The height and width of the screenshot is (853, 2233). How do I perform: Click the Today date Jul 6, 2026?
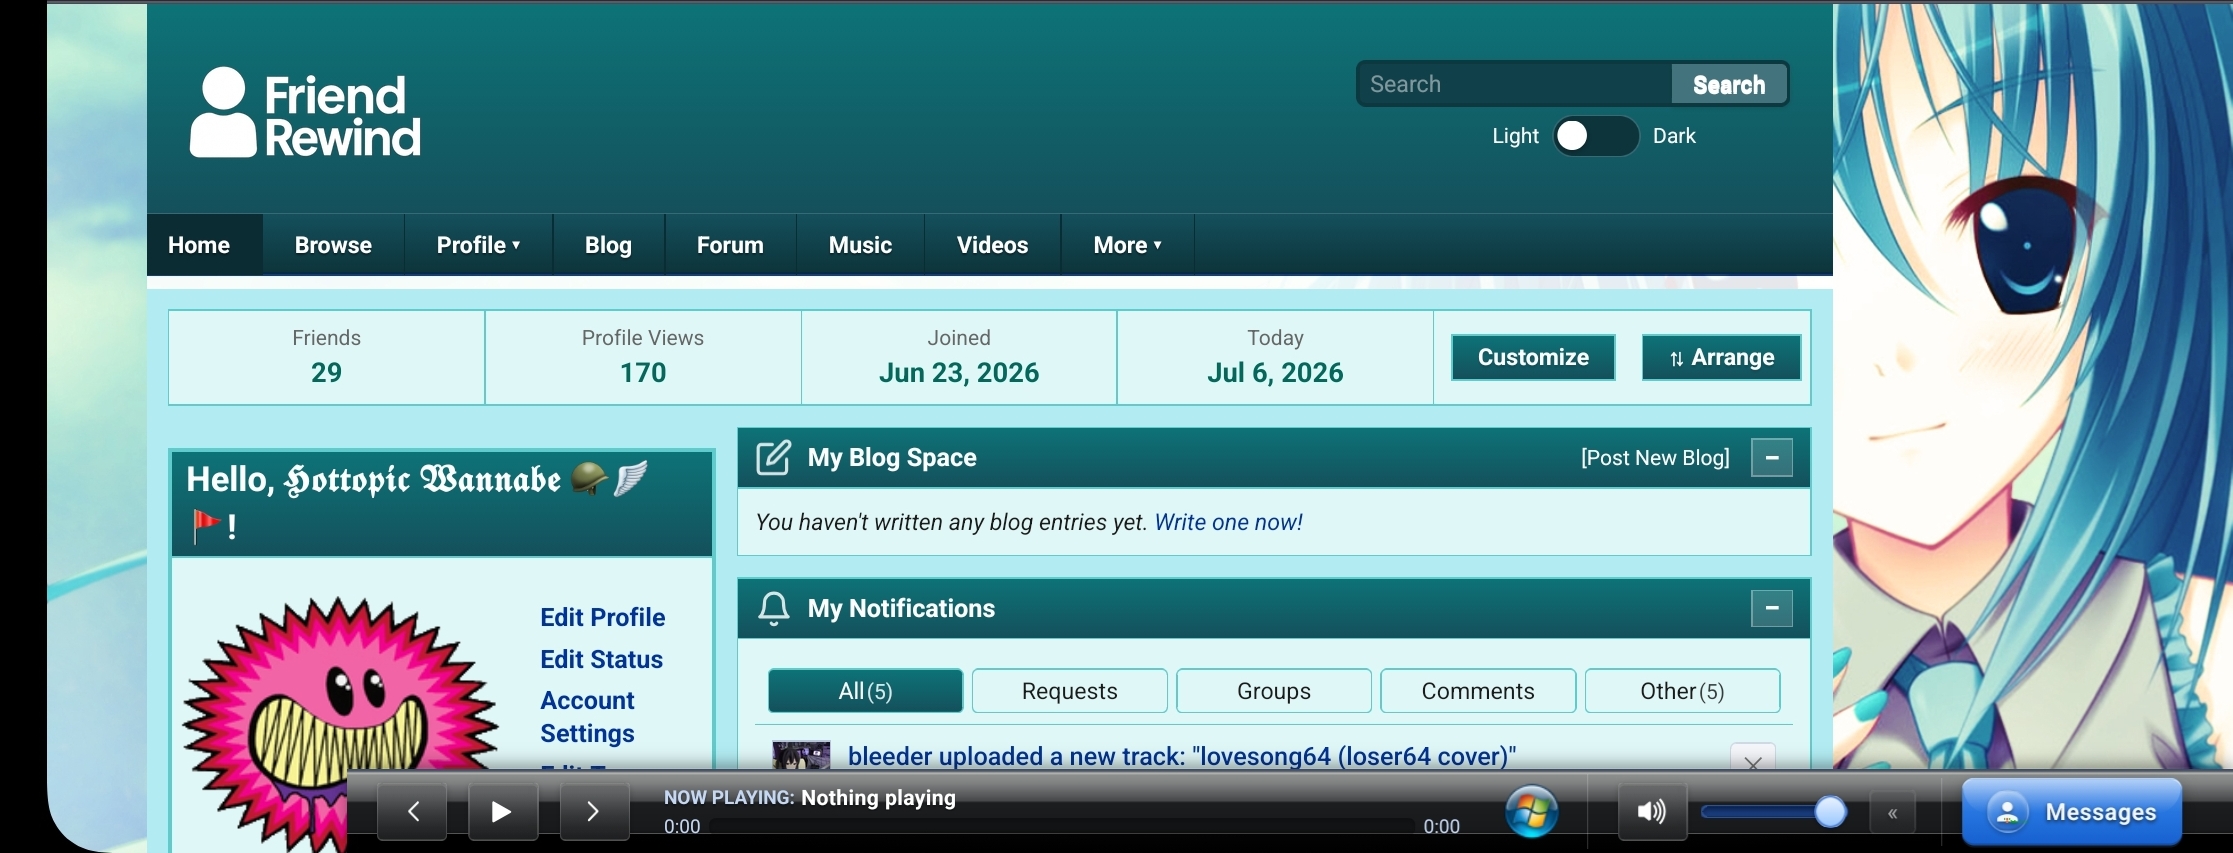coord(1275,373)
